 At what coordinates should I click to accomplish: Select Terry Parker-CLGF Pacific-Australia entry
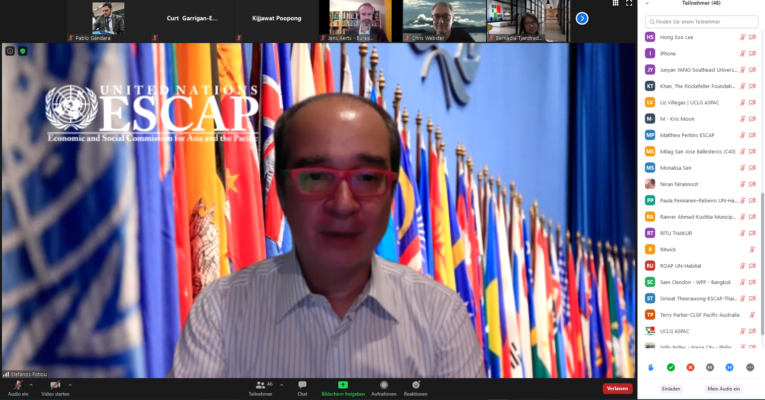pyautogui.click(x=701, y=315)
